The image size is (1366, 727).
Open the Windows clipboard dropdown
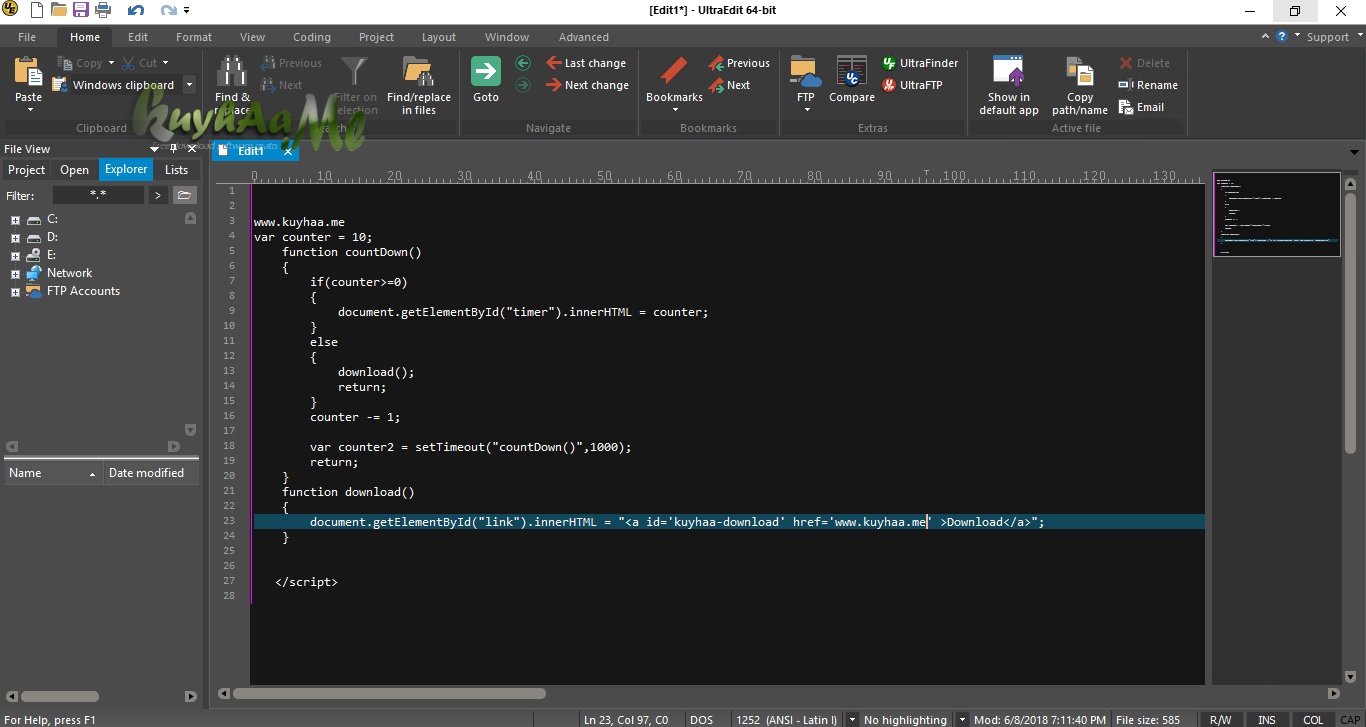tap(189, 85)
